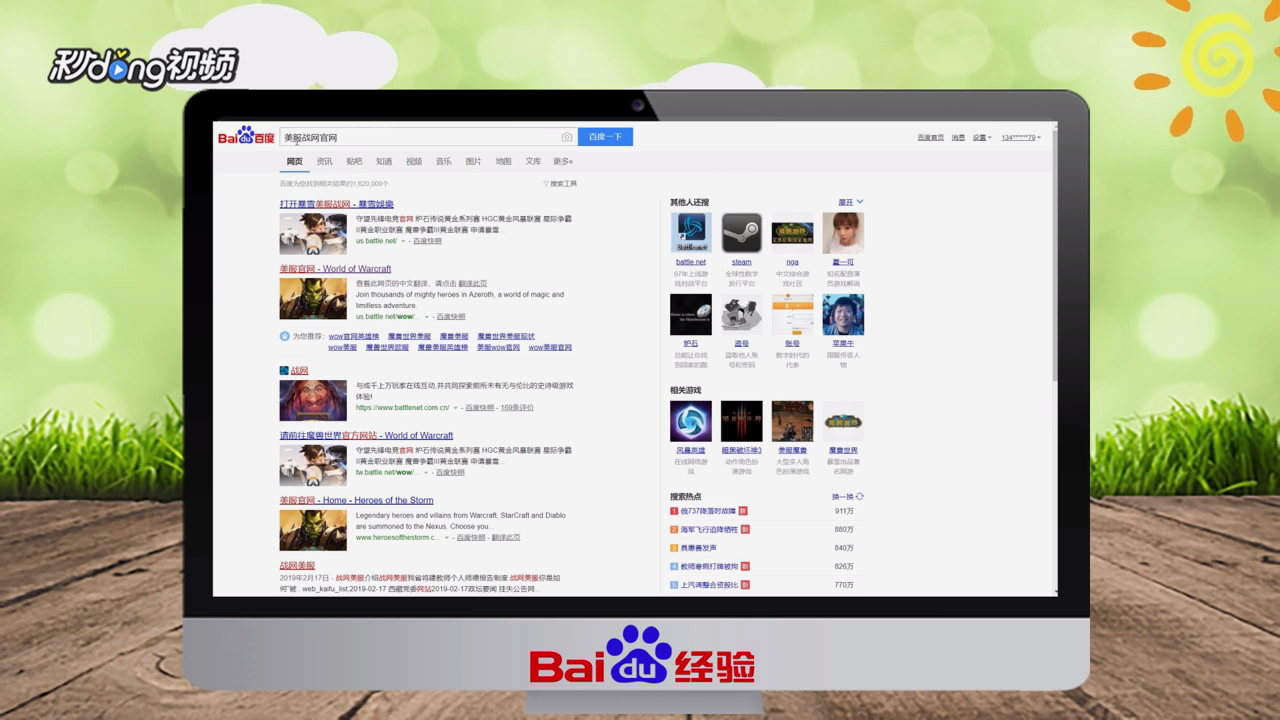The image size is (1280, 720).
Task: Open hot search 俄737降落时故障
Action: pos(708,511)
